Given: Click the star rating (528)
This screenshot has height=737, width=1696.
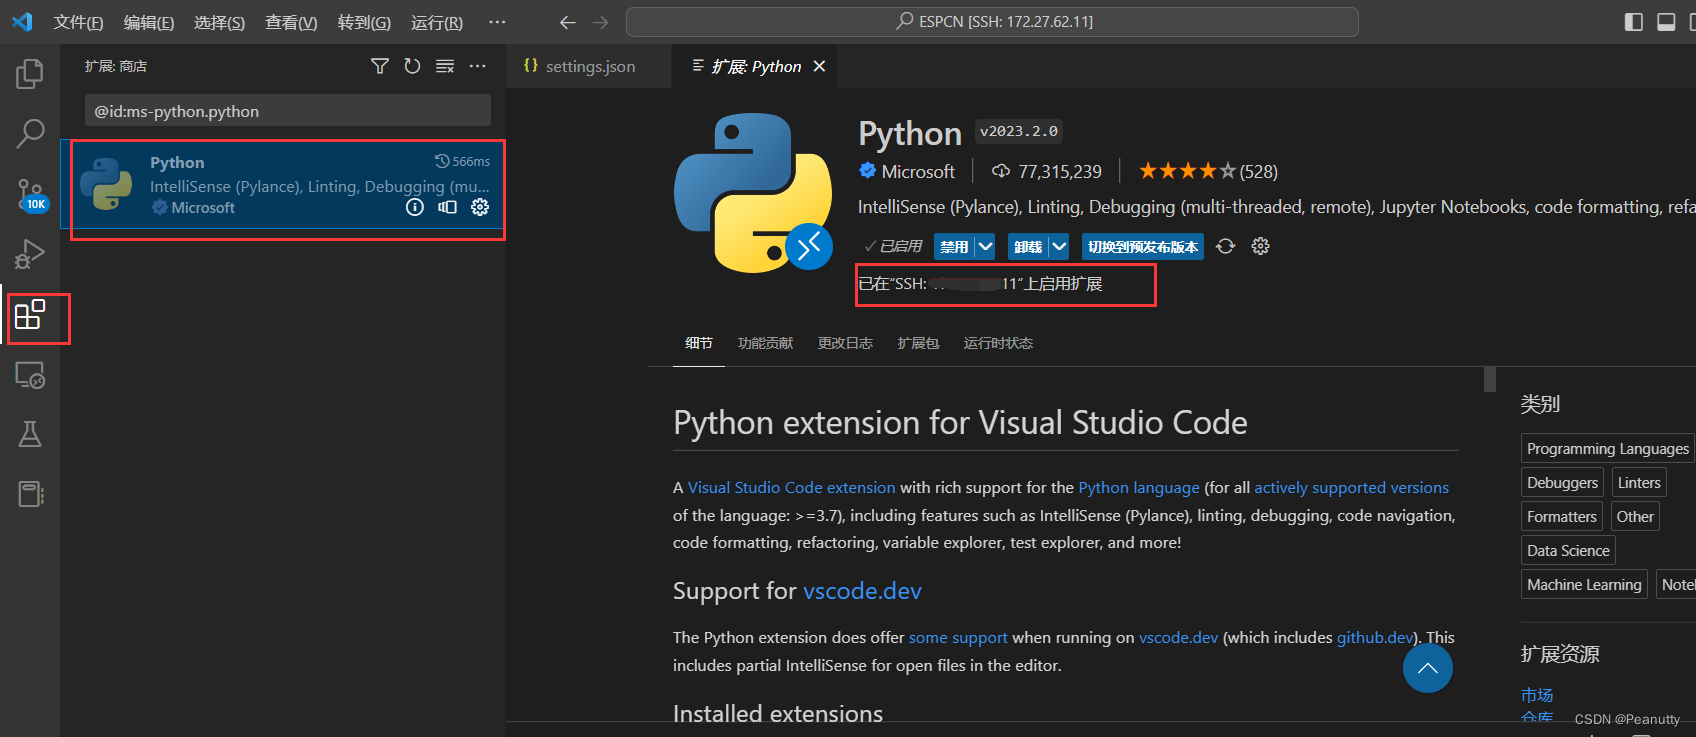Looking at the screenshot, I should click(1208, 171).
